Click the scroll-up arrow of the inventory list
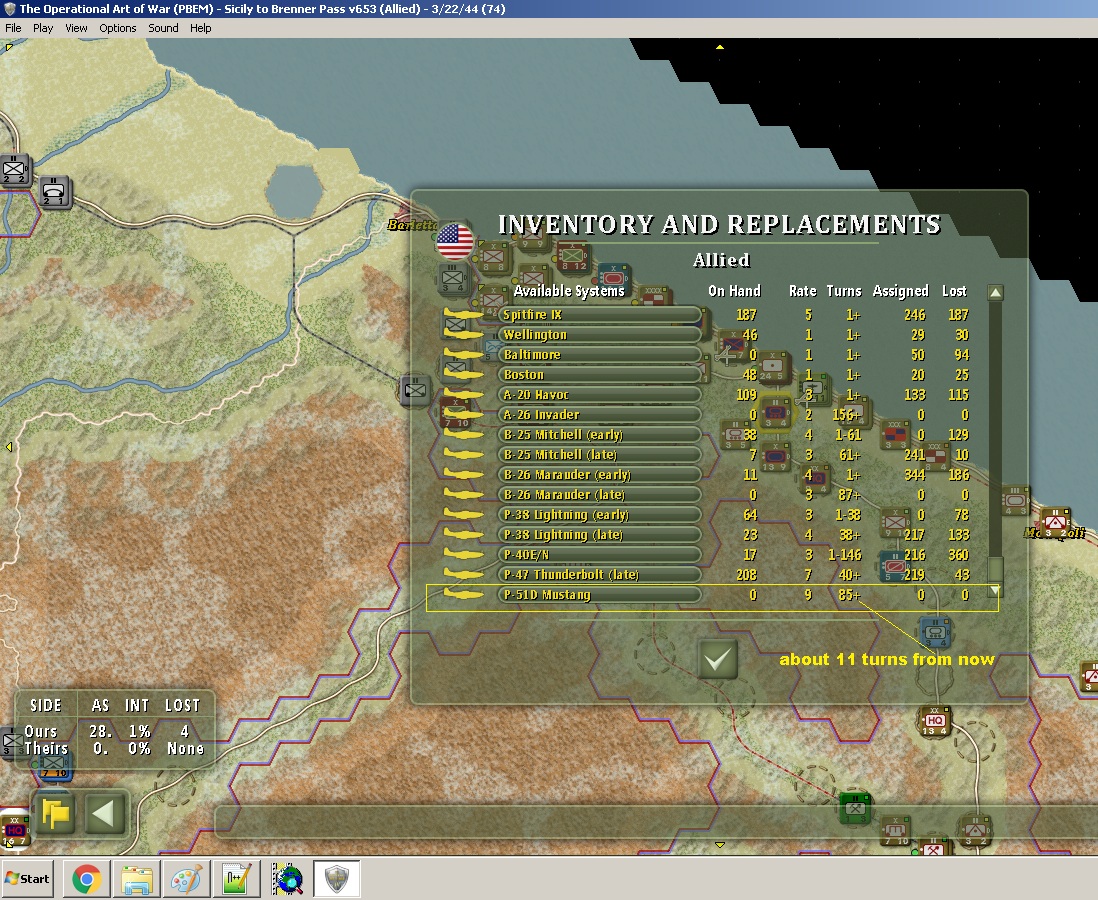Viewport: 1098px width, 900px height. point(995,293)
